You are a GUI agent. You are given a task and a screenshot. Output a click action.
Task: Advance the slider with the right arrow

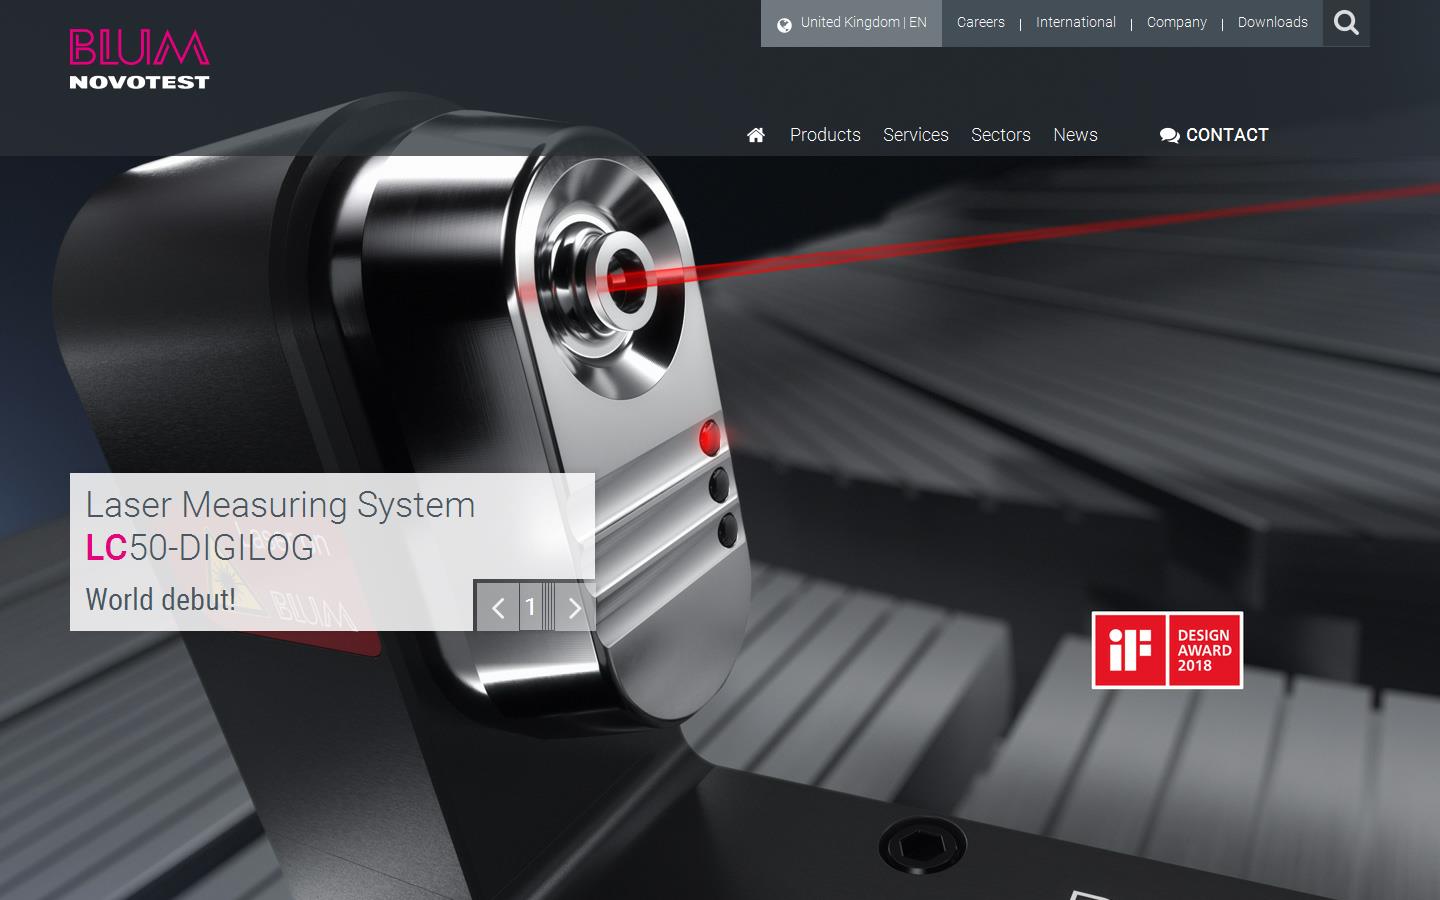(573, 606)
